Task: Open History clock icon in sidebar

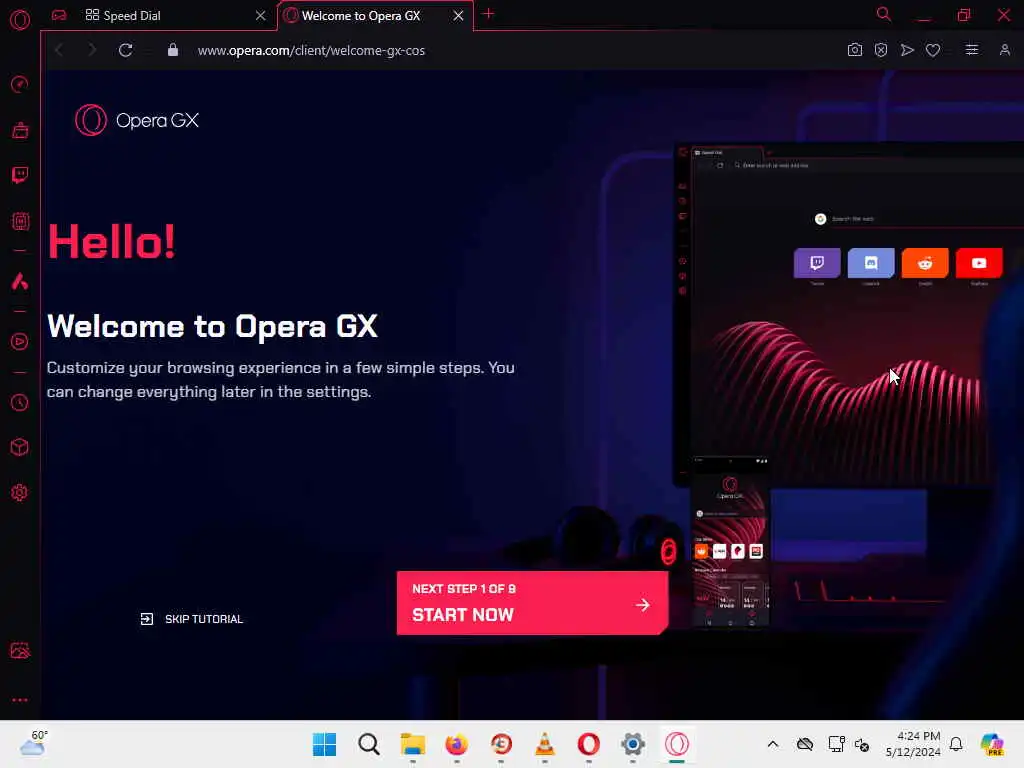Action: (20, 402)
